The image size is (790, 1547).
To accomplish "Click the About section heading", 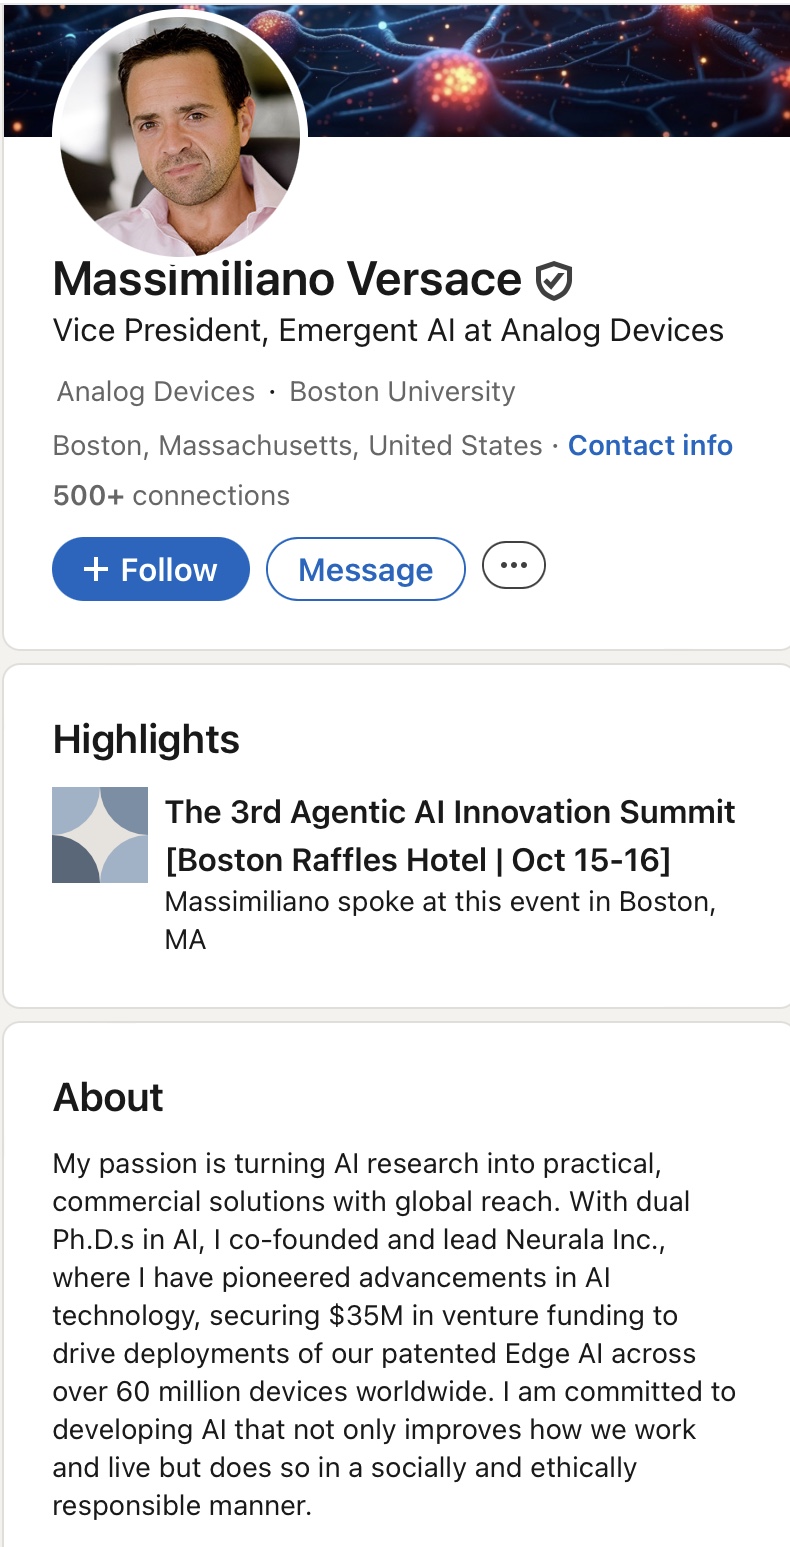I will 108,1097.
